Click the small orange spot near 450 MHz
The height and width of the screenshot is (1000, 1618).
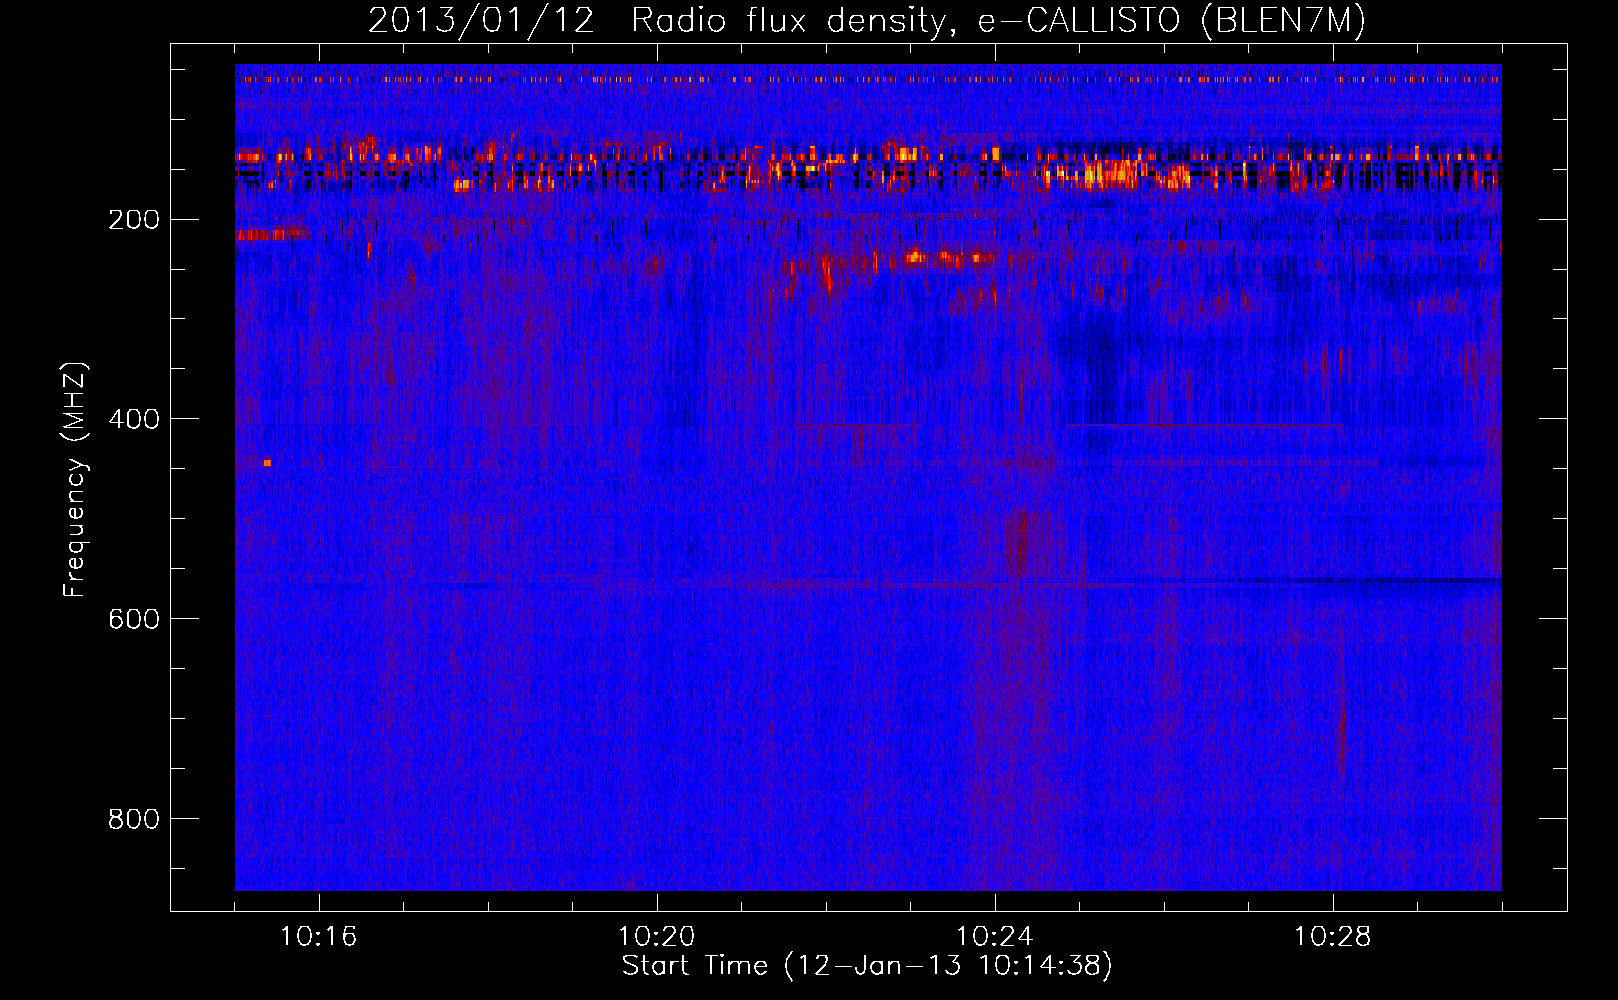point(267,462)
